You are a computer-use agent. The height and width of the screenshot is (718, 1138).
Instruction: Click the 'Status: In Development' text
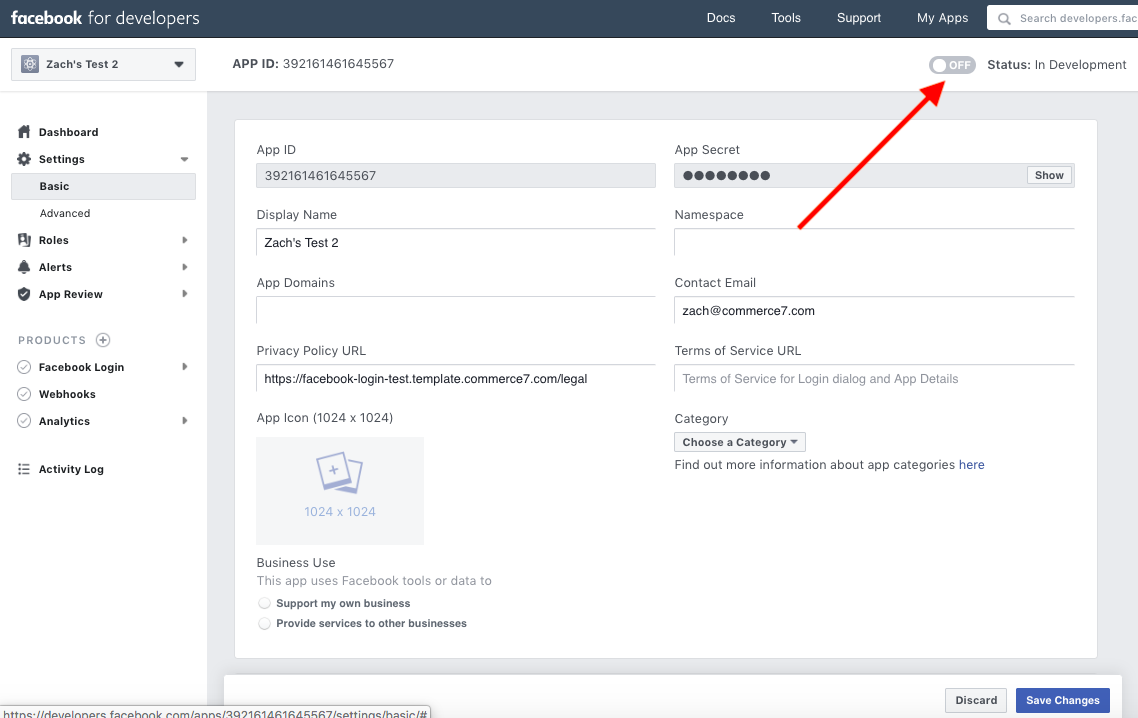1057,65
